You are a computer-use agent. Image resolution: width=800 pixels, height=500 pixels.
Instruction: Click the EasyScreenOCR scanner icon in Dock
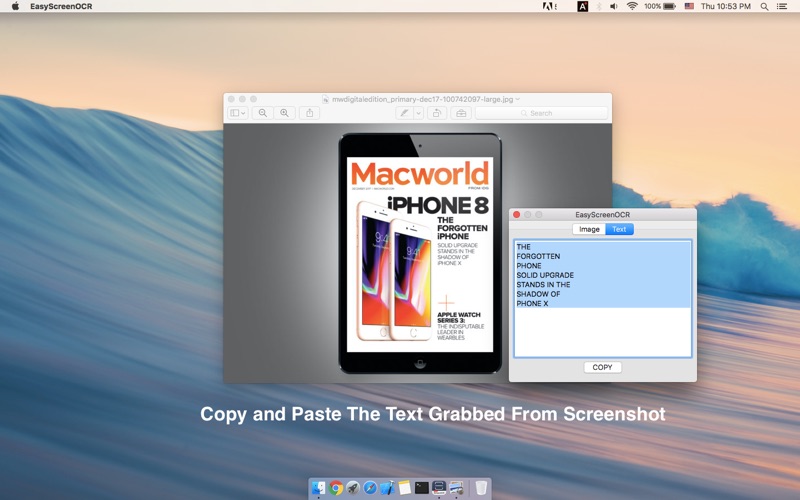[439, 488]
